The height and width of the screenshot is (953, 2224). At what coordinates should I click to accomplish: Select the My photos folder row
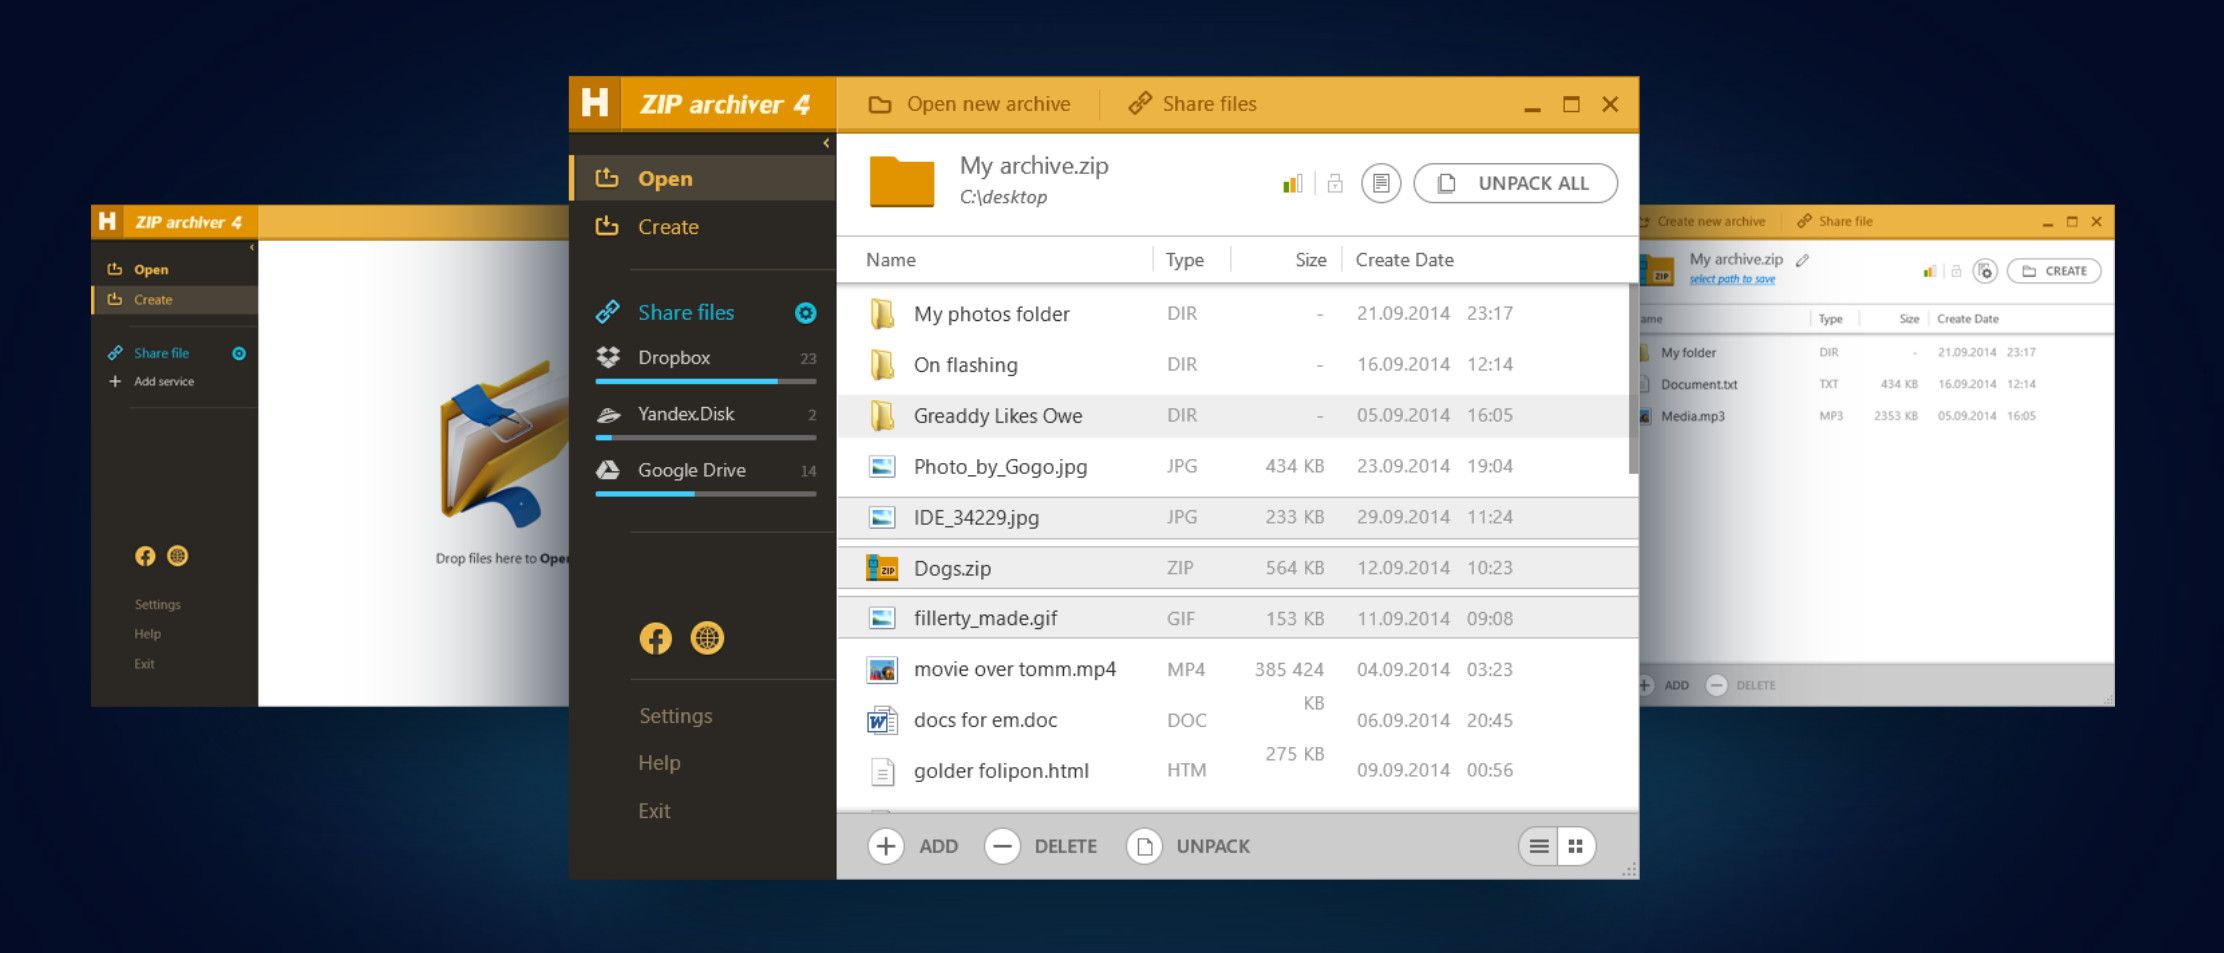tap(1232, 313)
